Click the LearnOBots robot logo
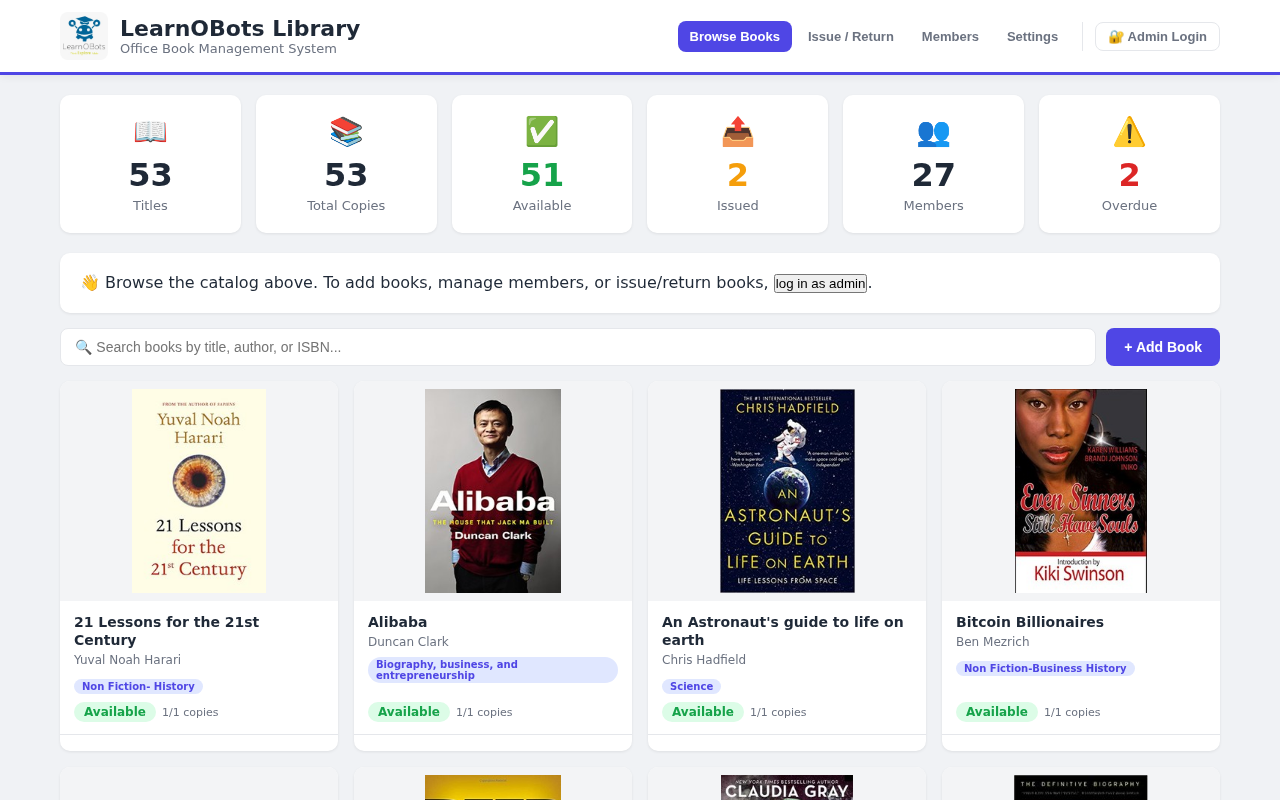The height and width of the screenshot is (800, 1280). pyautogui.click(x=84, y=36)
